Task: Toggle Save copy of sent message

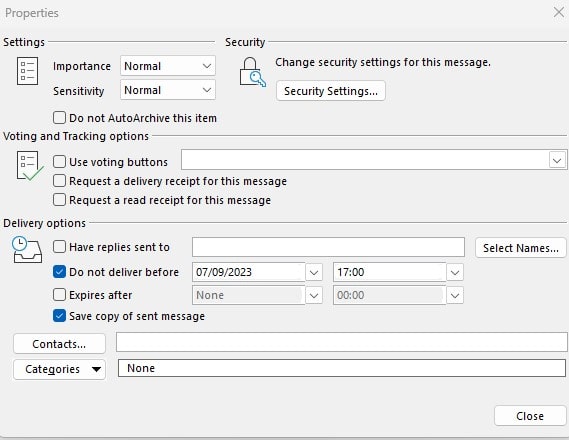Action: (59, 316)
